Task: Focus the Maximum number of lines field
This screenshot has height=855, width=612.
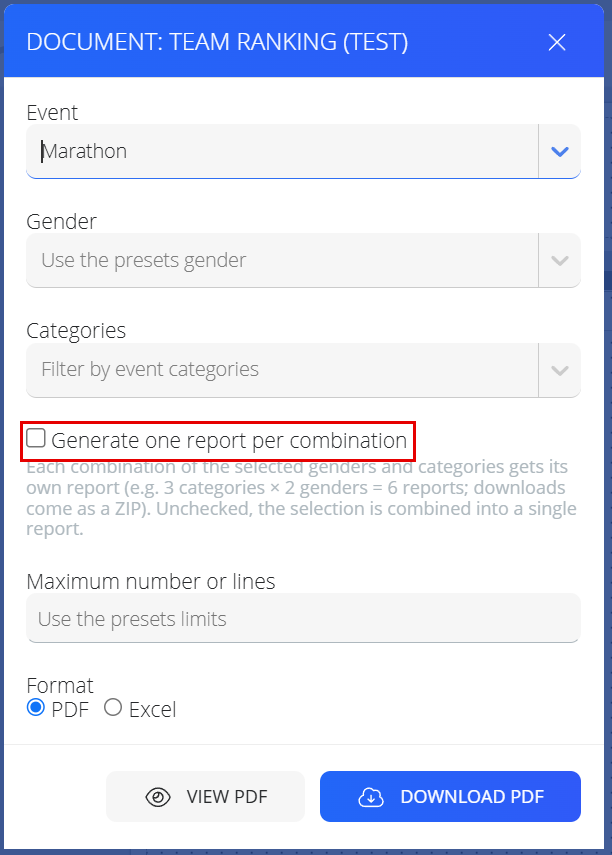Action: pyautogui.click(x=303, y=618)
